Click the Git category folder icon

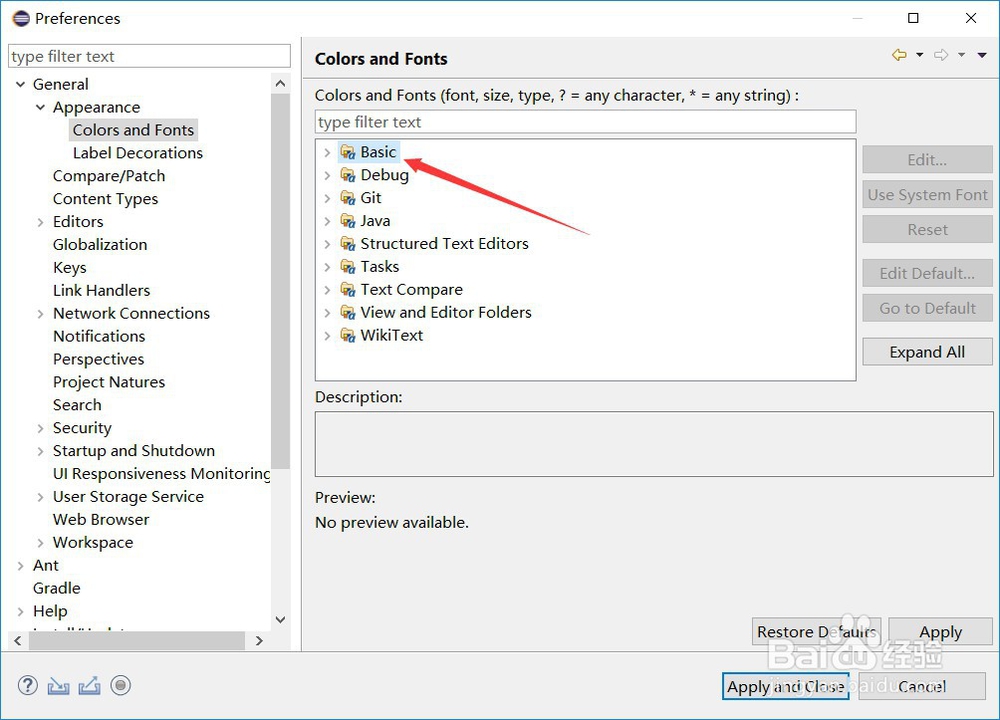pos(347,198)
